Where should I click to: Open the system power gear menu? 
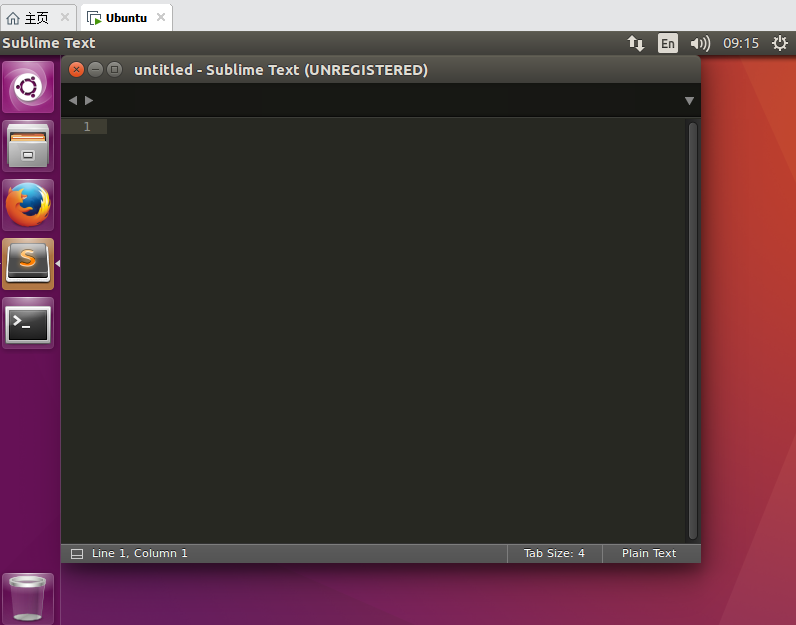tap(780, 43)
